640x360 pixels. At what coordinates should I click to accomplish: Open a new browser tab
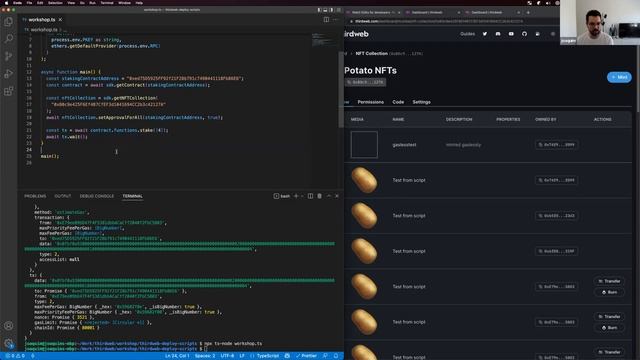pyautogui.click(x=528, y=12)
